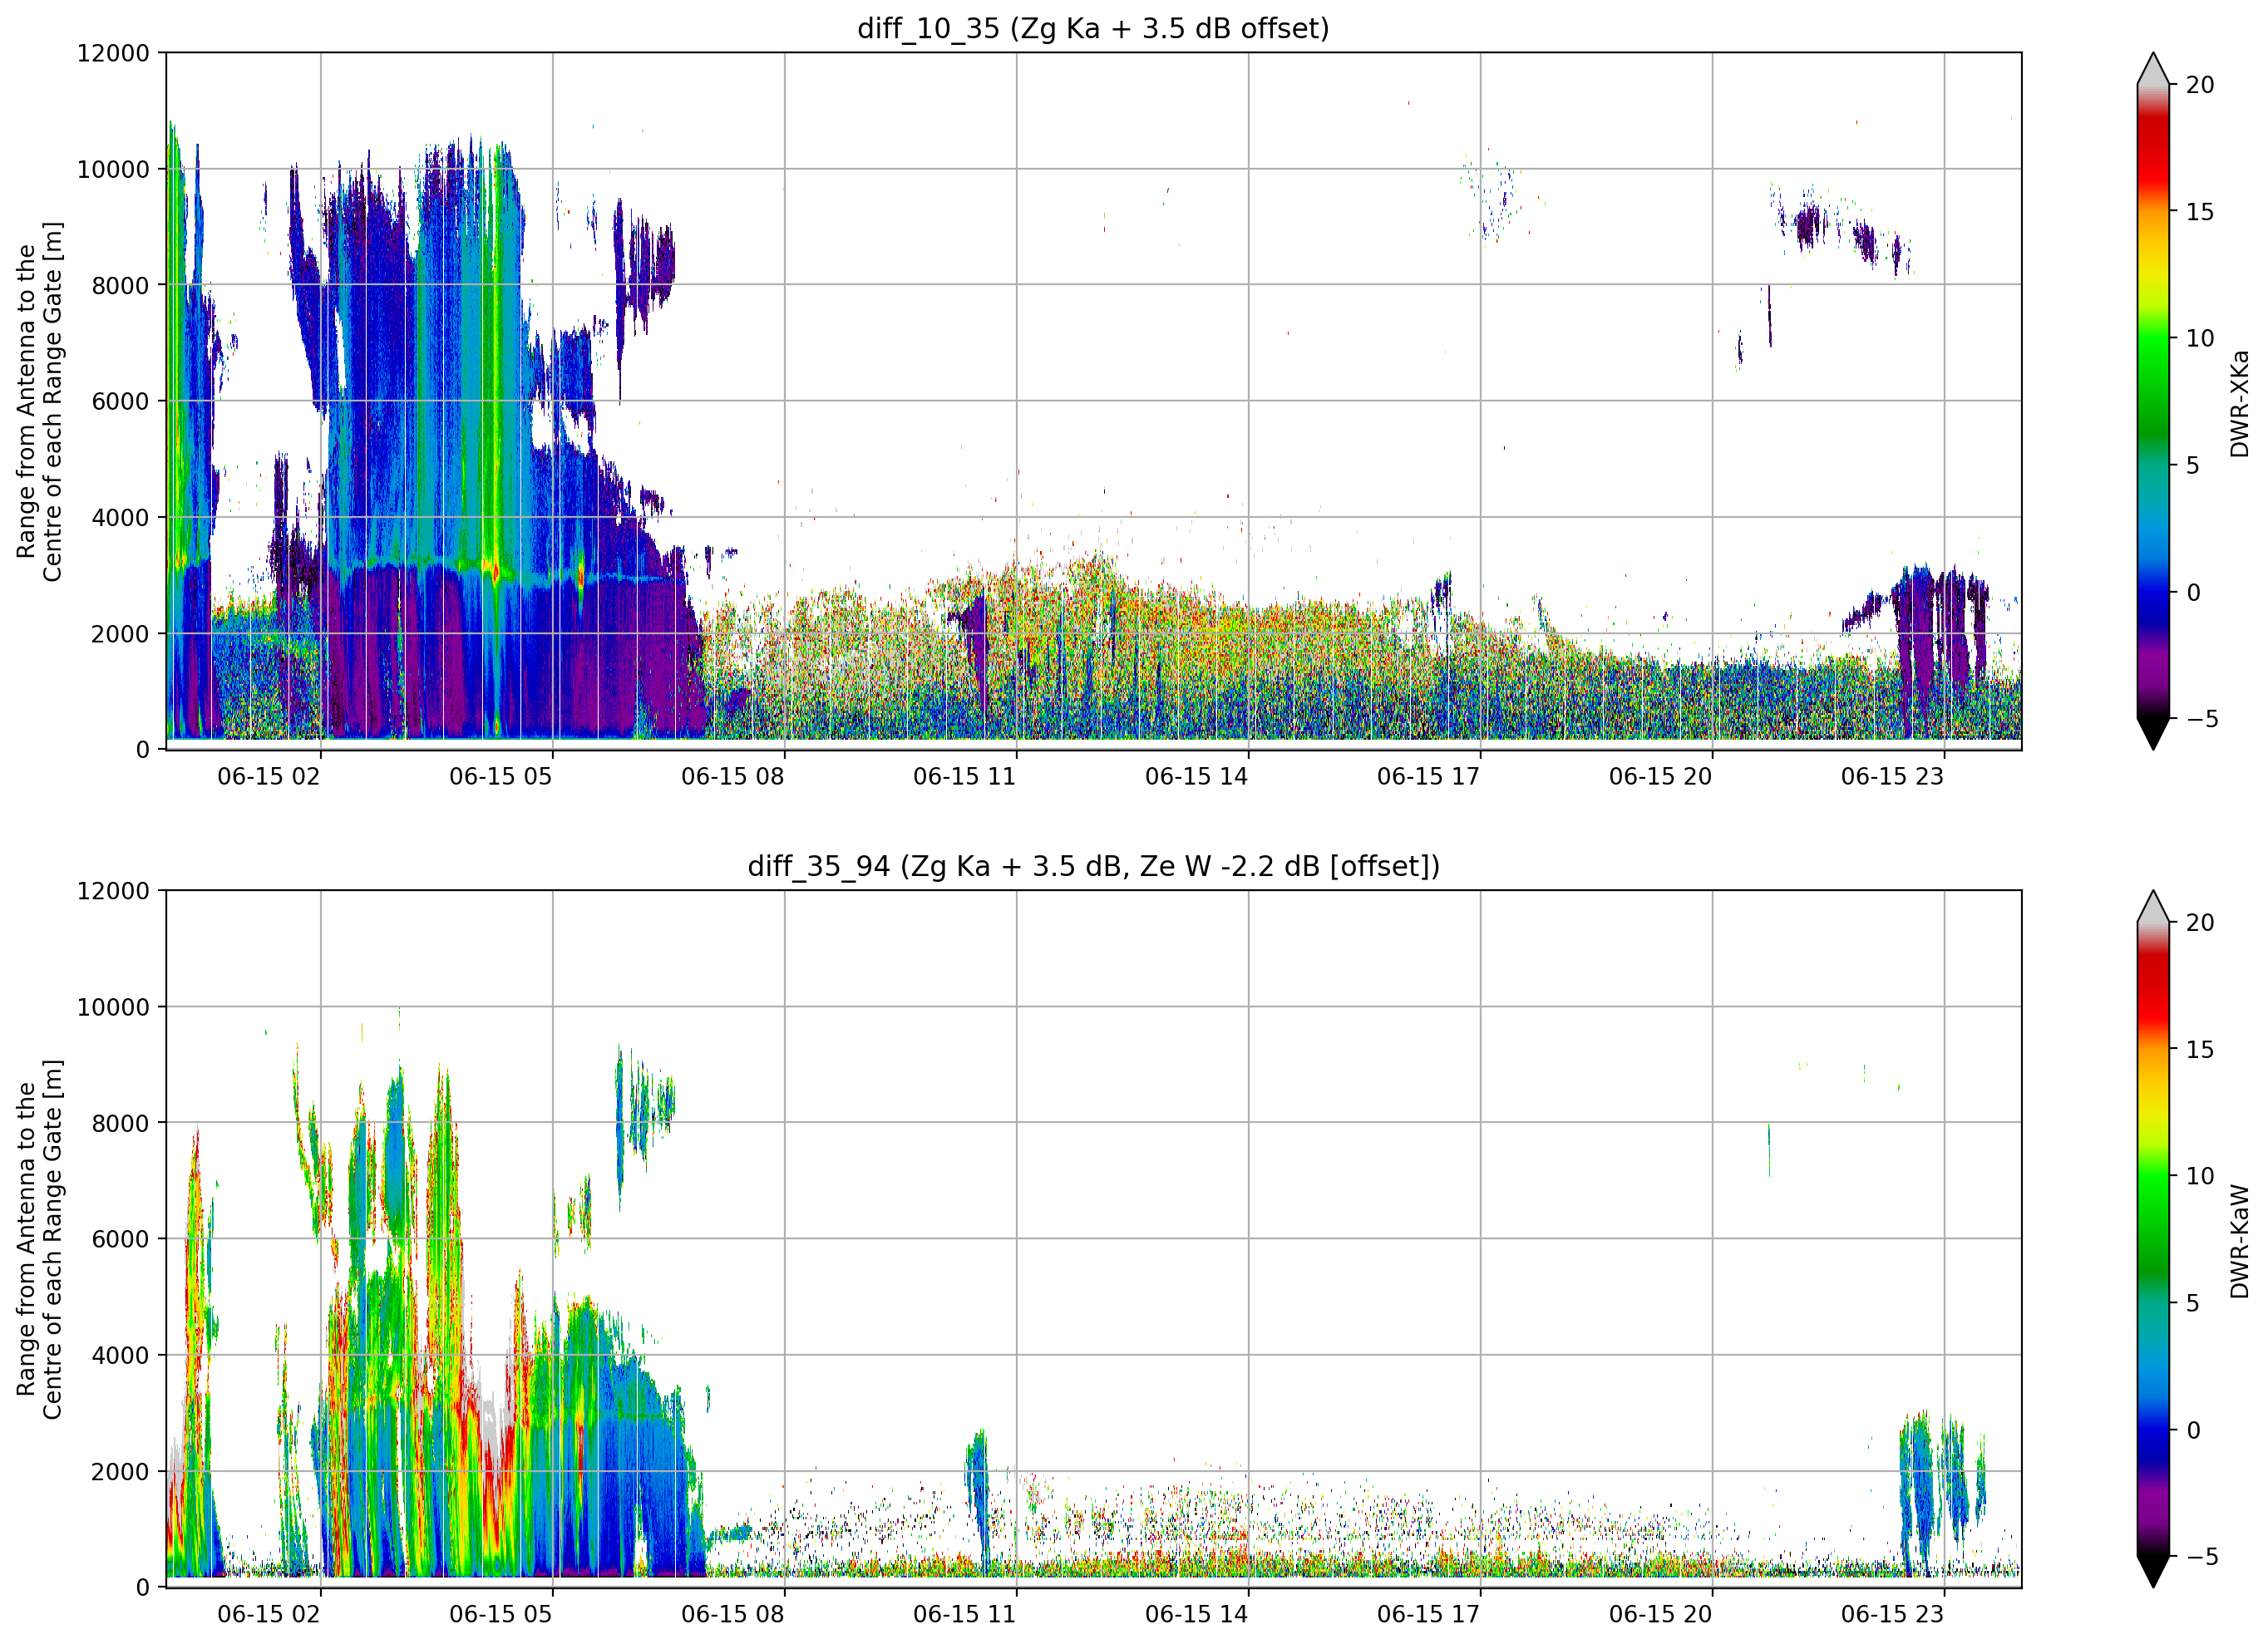The image size is (2268, 1644).
Task: Click the "06-15 20" time tick under the diff_35_94 plot
Action: point(1660,1615)
